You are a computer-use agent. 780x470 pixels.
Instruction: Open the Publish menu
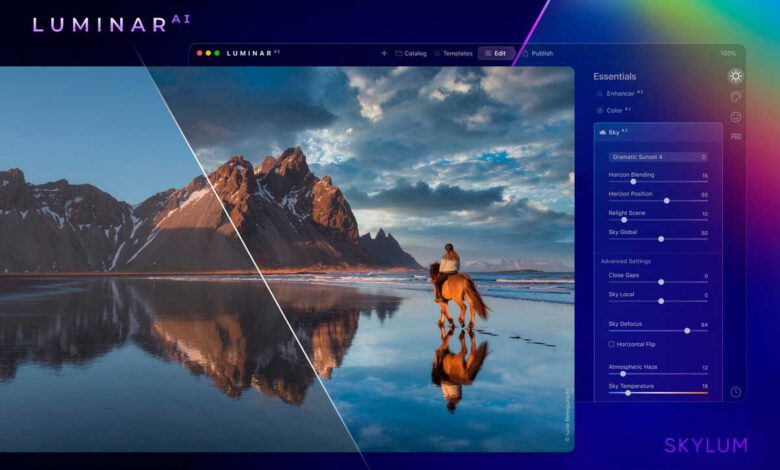537,53
